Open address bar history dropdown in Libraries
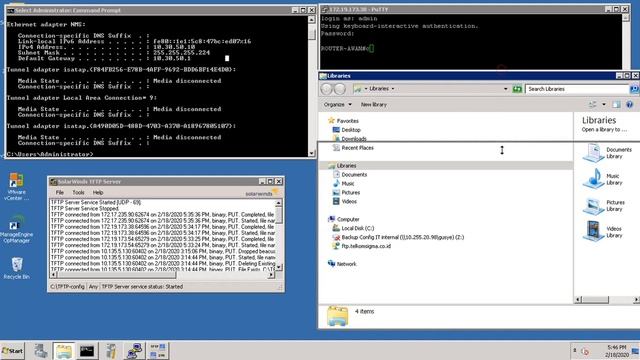The width and height of the screenshot is (640, 360). 505,89
